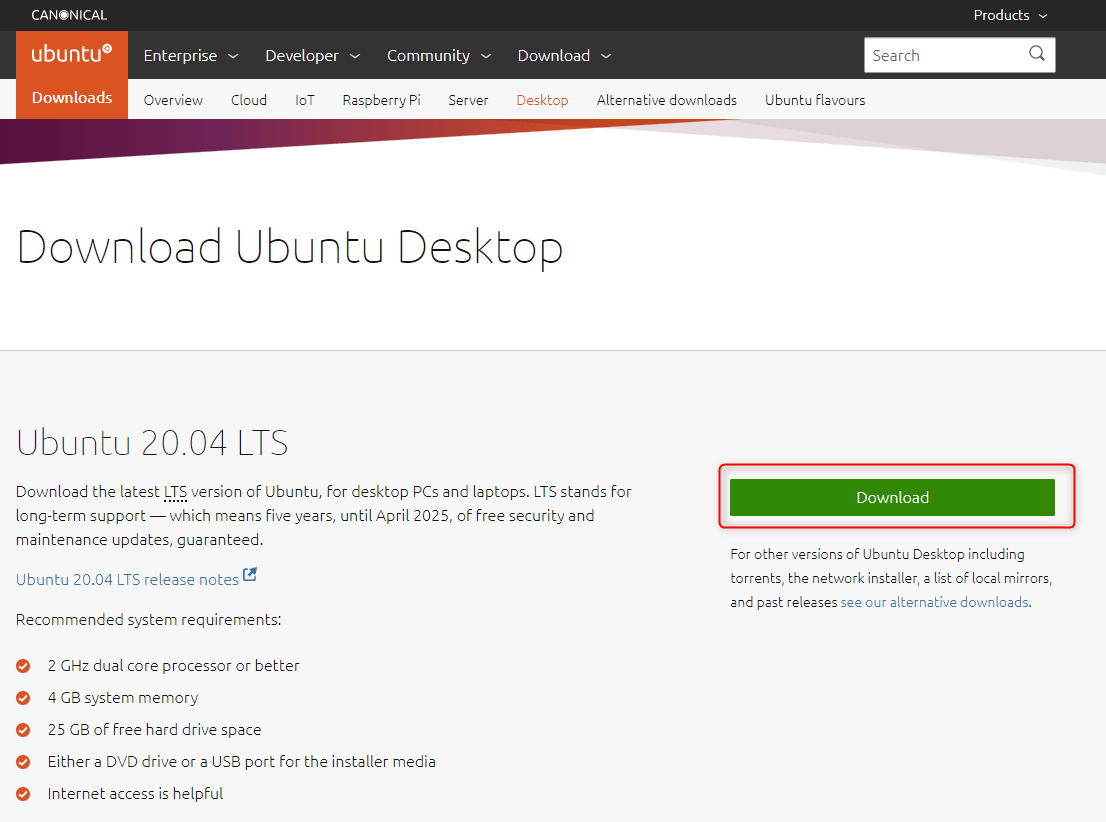Image resolution: width=1106 pixels, height=822 pixels.
Task: Select the Raspberry Pi tab
Action: click(381, 100)
